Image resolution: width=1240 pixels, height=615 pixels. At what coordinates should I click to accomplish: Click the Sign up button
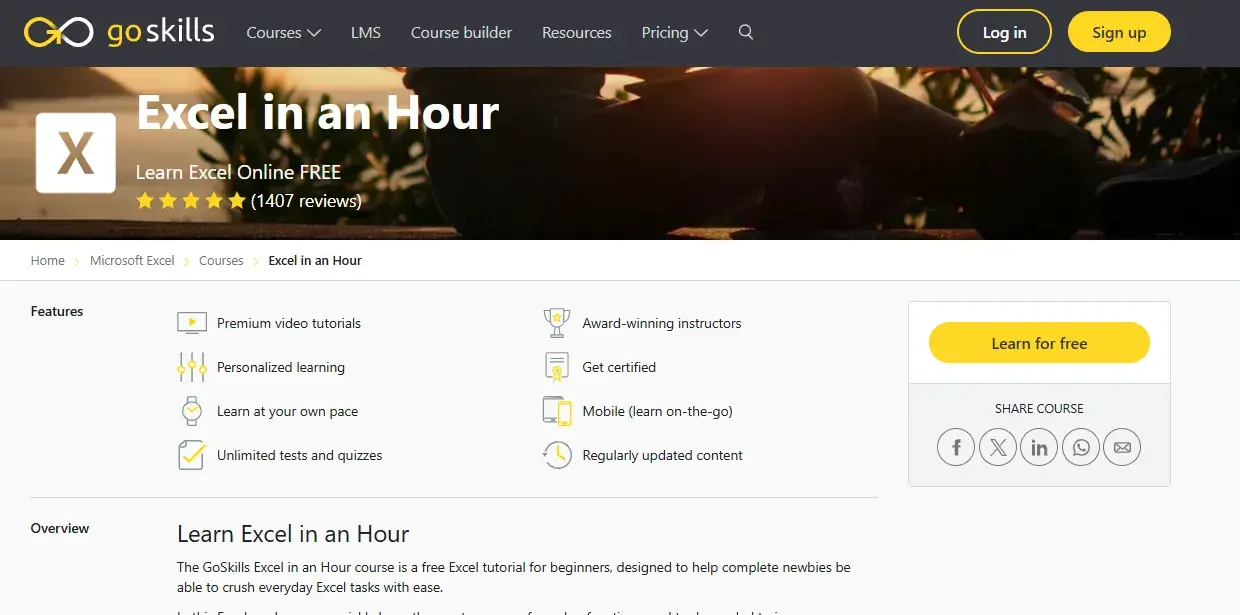(x=1119, y=32)
